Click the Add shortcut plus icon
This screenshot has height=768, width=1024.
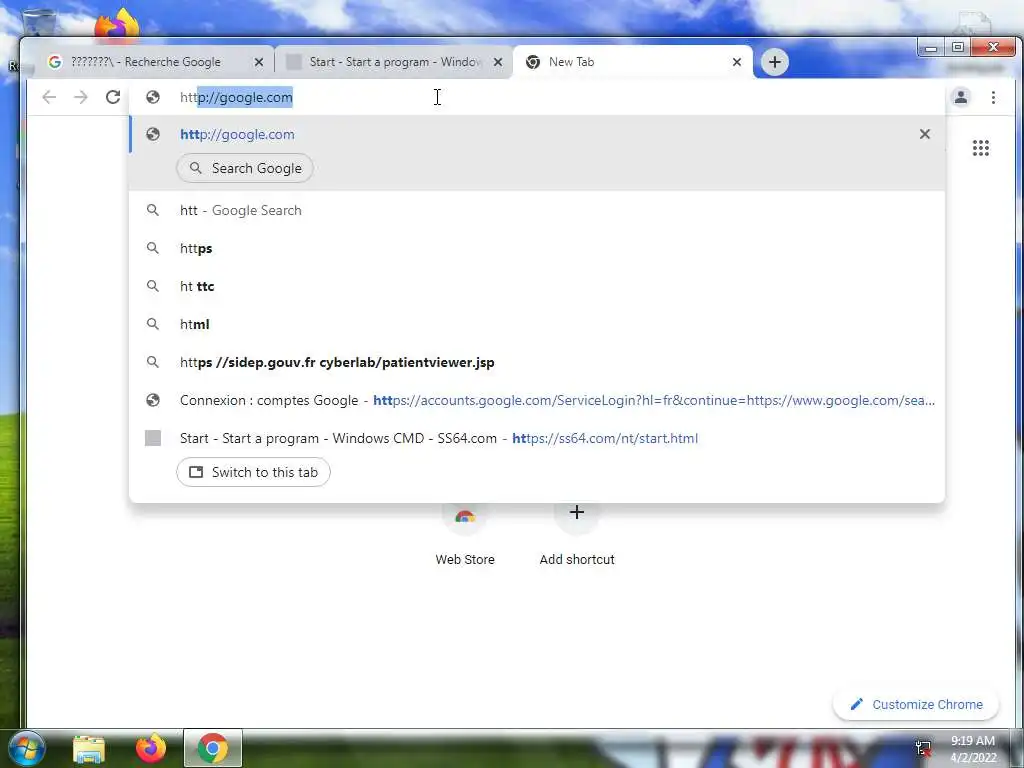point(577,513)
